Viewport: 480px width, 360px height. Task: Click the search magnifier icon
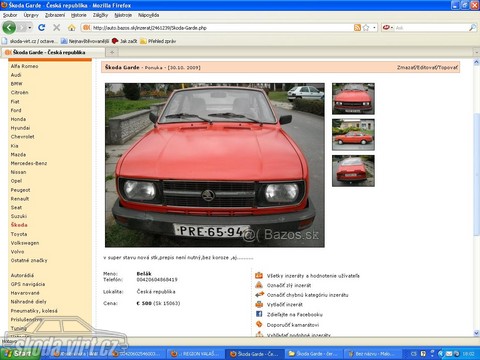[472, 28]
